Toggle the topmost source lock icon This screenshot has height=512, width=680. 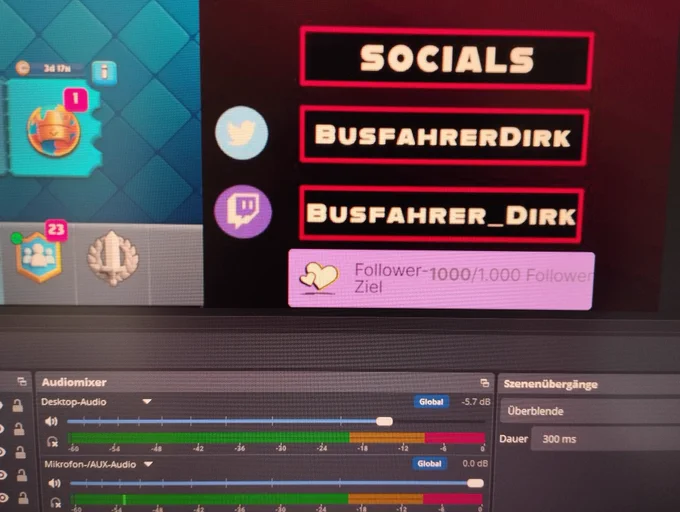pyautogui.click(x=17, y=405)
